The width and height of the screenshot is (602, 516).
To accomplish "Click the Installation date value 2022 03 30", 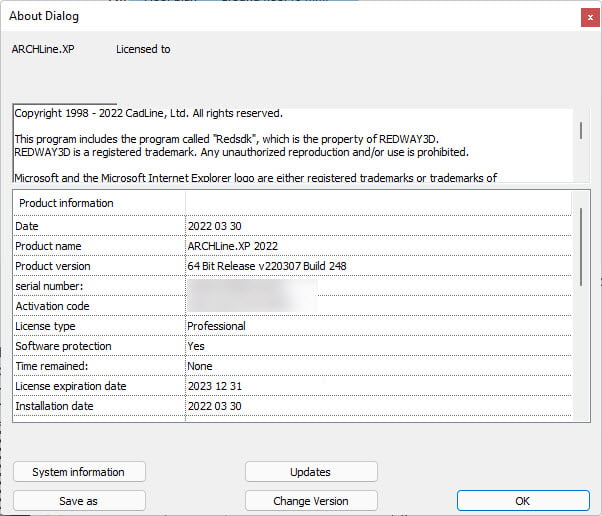I will (x=215, y=405).
